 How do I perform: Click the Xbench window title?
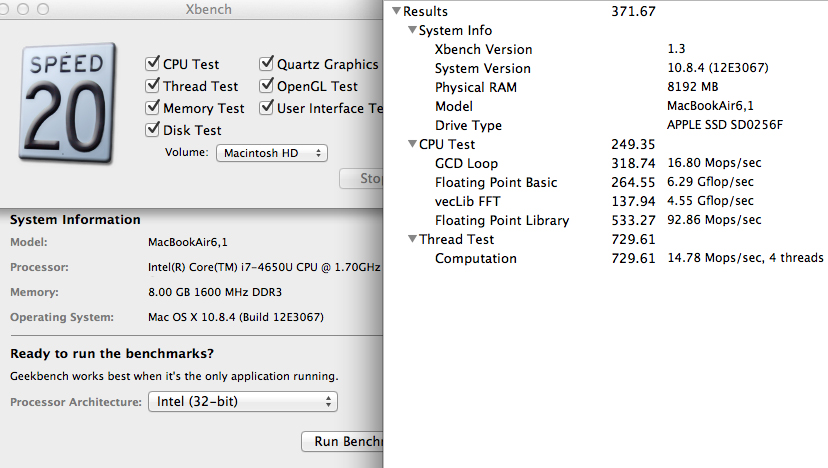tap(208, 10)
